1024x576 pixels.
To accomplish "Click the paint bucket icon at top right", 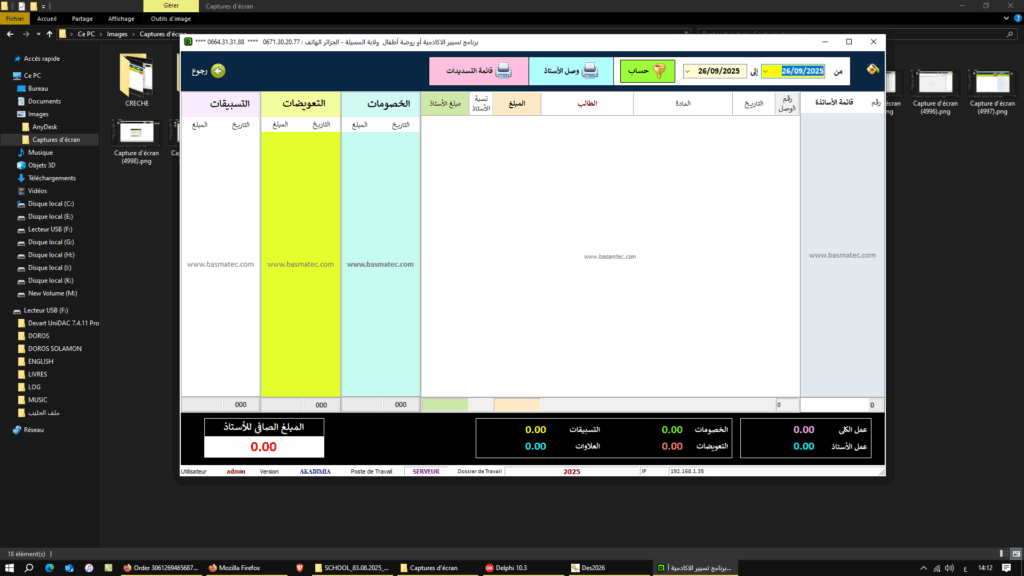I will [872, 70].
